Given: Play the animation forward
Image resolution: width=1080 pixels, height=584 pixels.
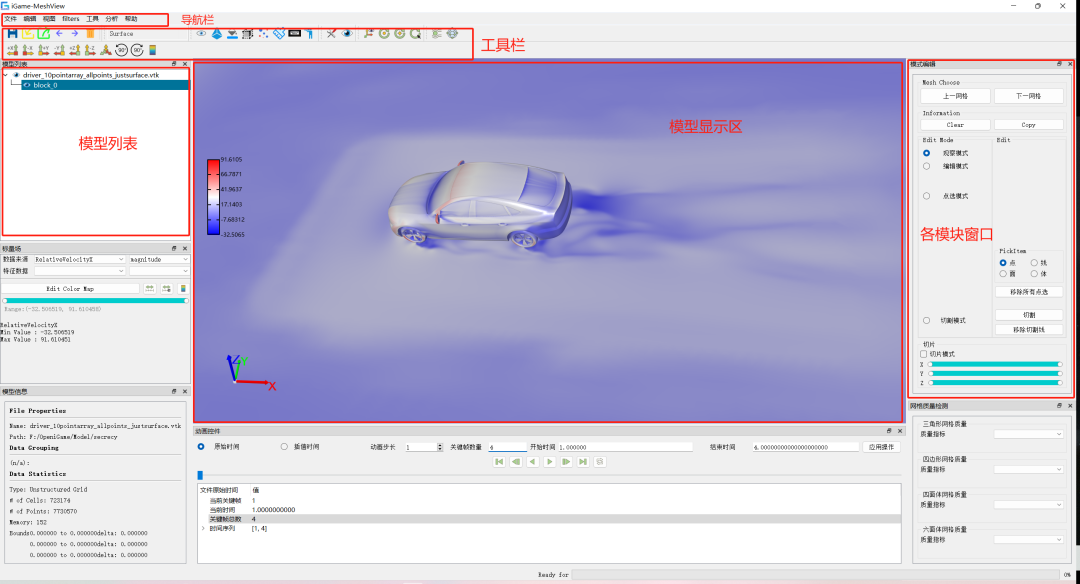Looking at the screenshot, I should (x=549, y=462).
